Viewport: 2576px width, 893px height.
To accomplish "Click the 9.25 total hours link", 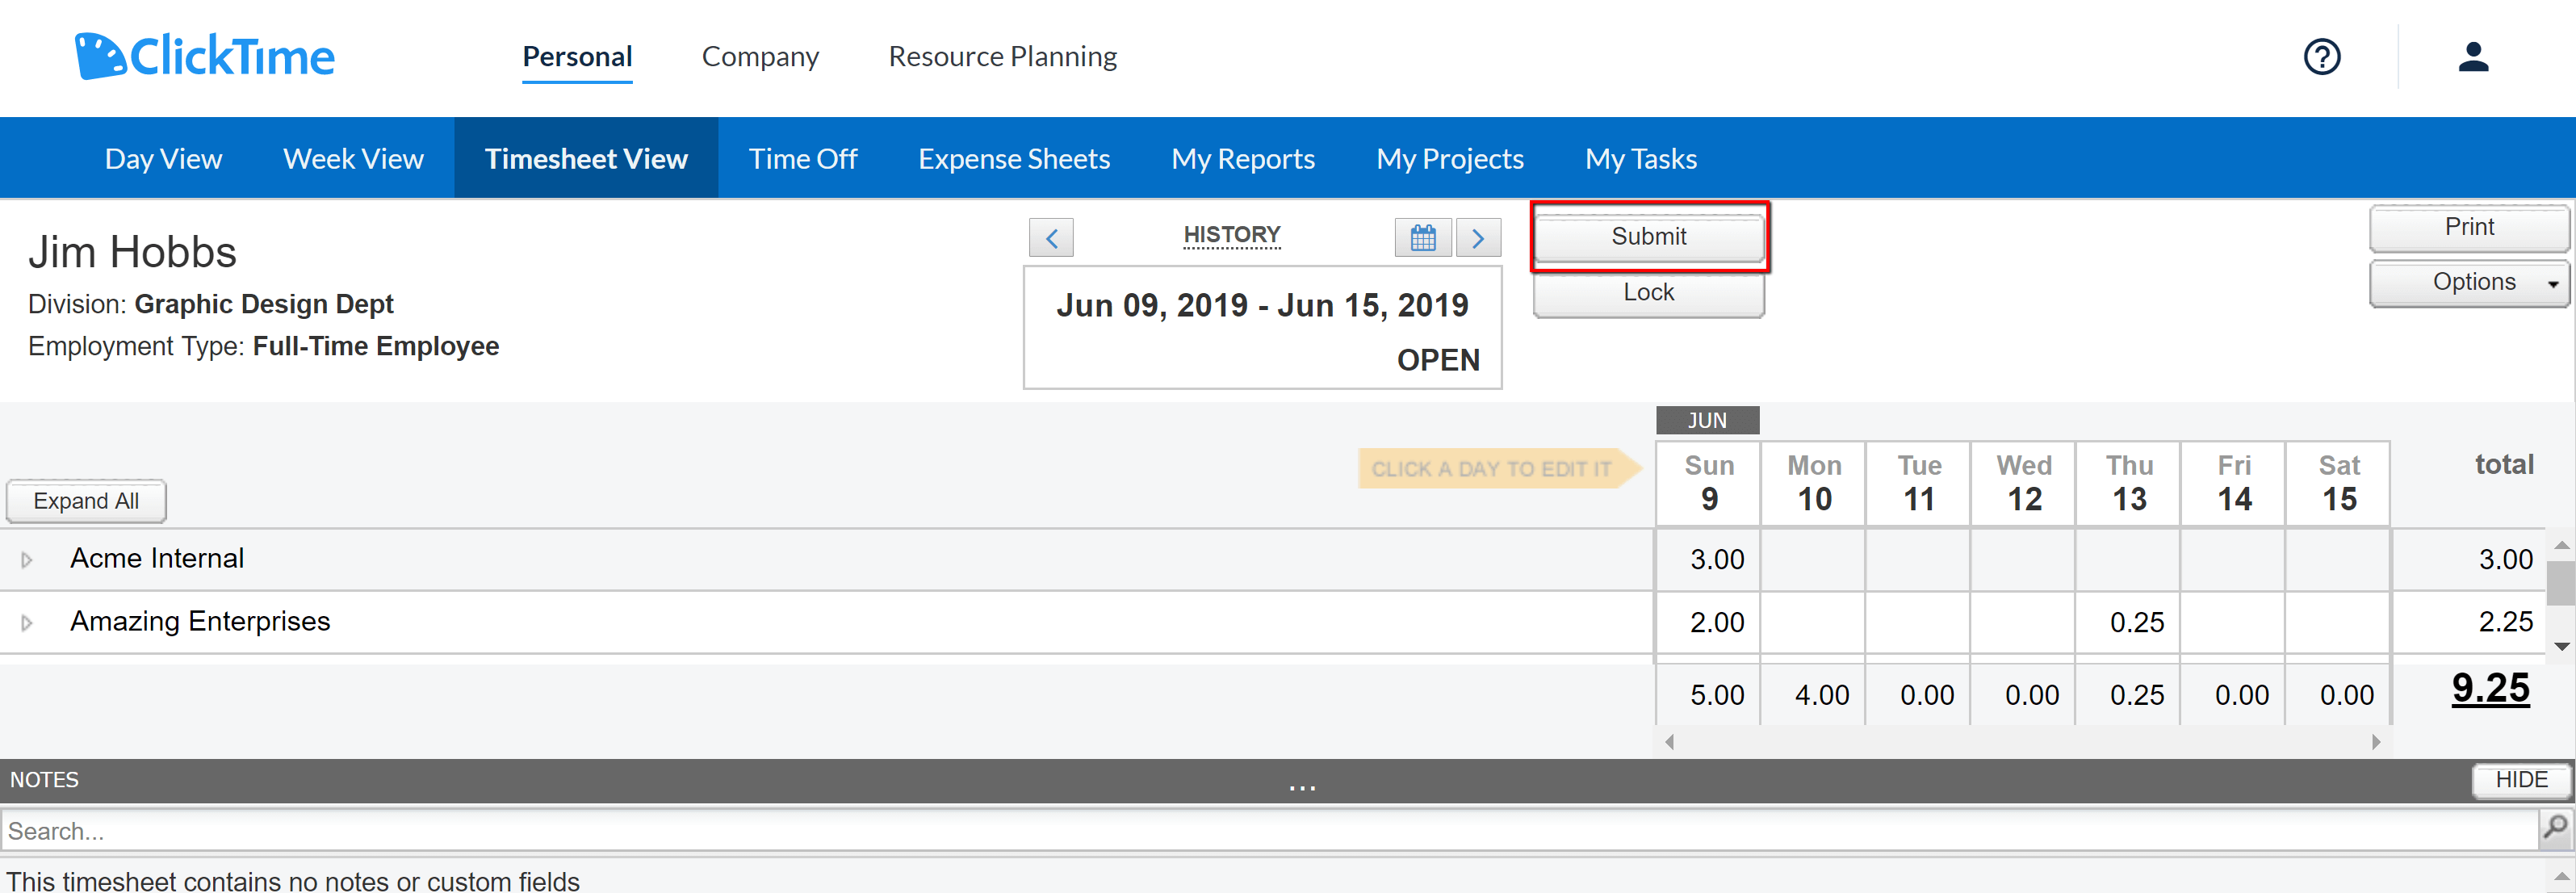I will coord(2490,689).
